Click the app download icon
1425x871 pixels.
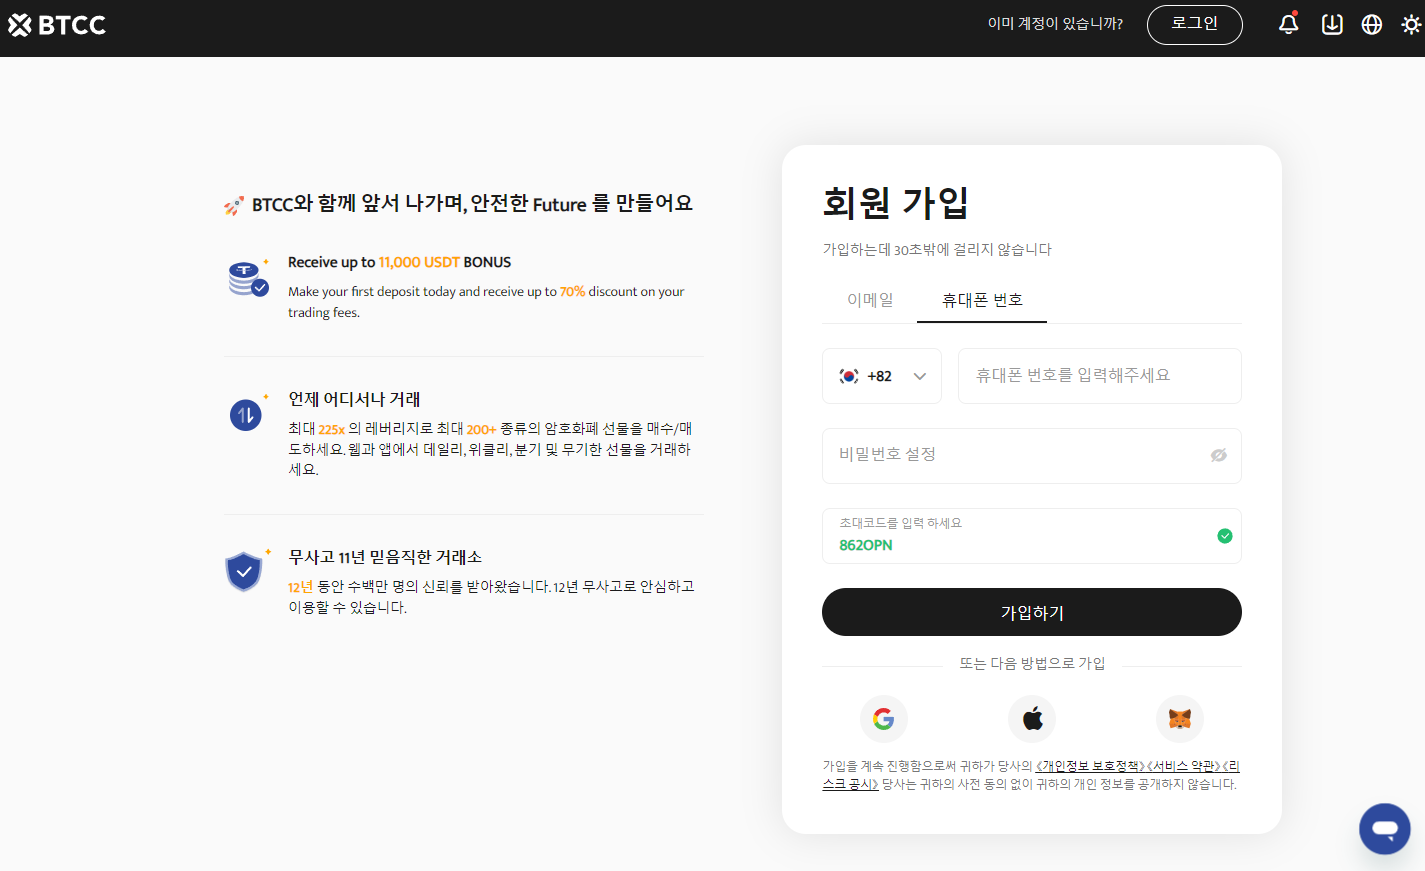pyautogui.click(x=1332, y=24)
